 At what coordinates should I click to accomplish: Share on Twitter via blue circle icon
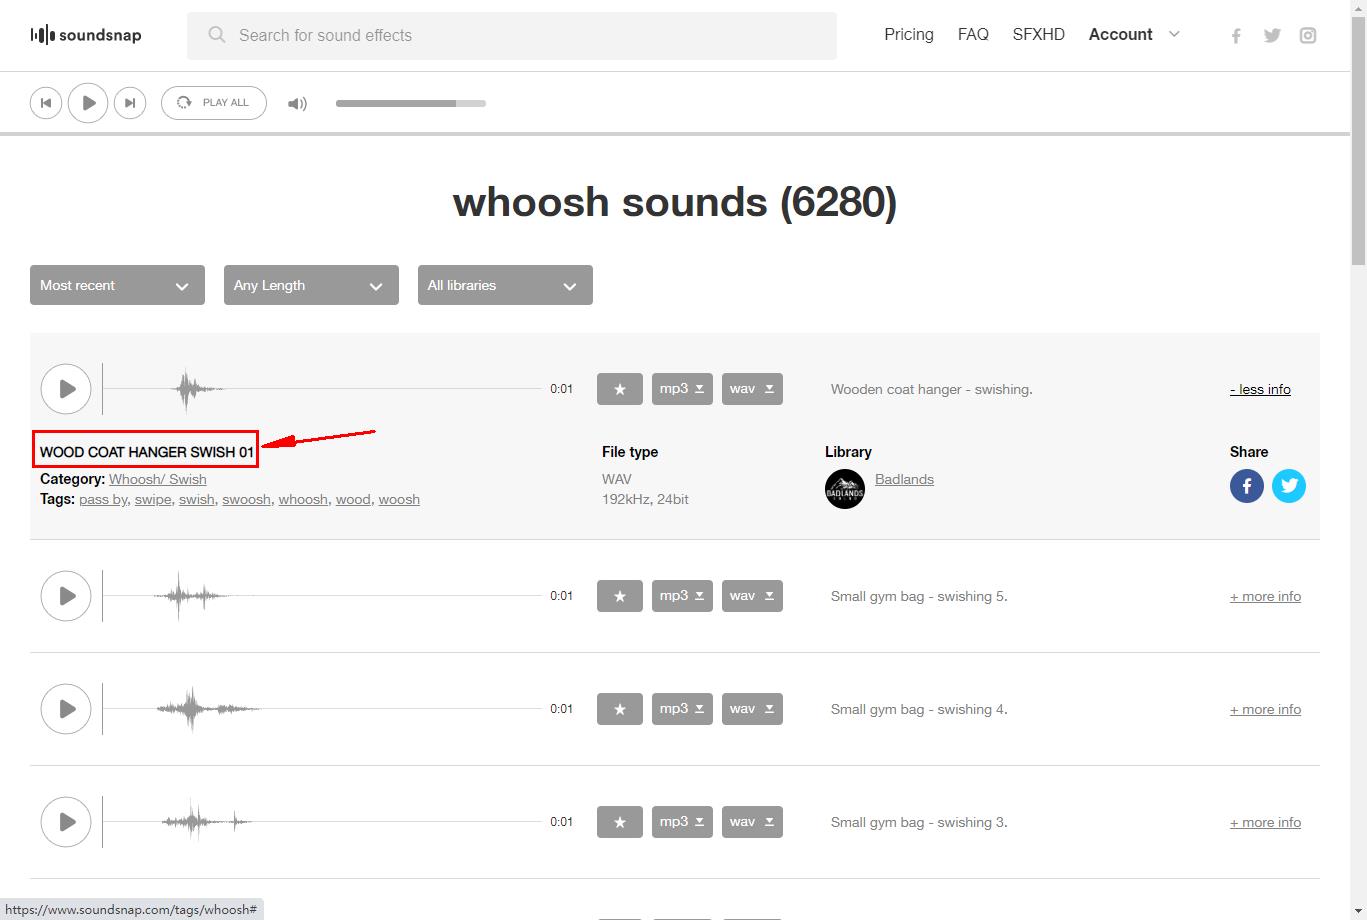[x=1288, y=486]
